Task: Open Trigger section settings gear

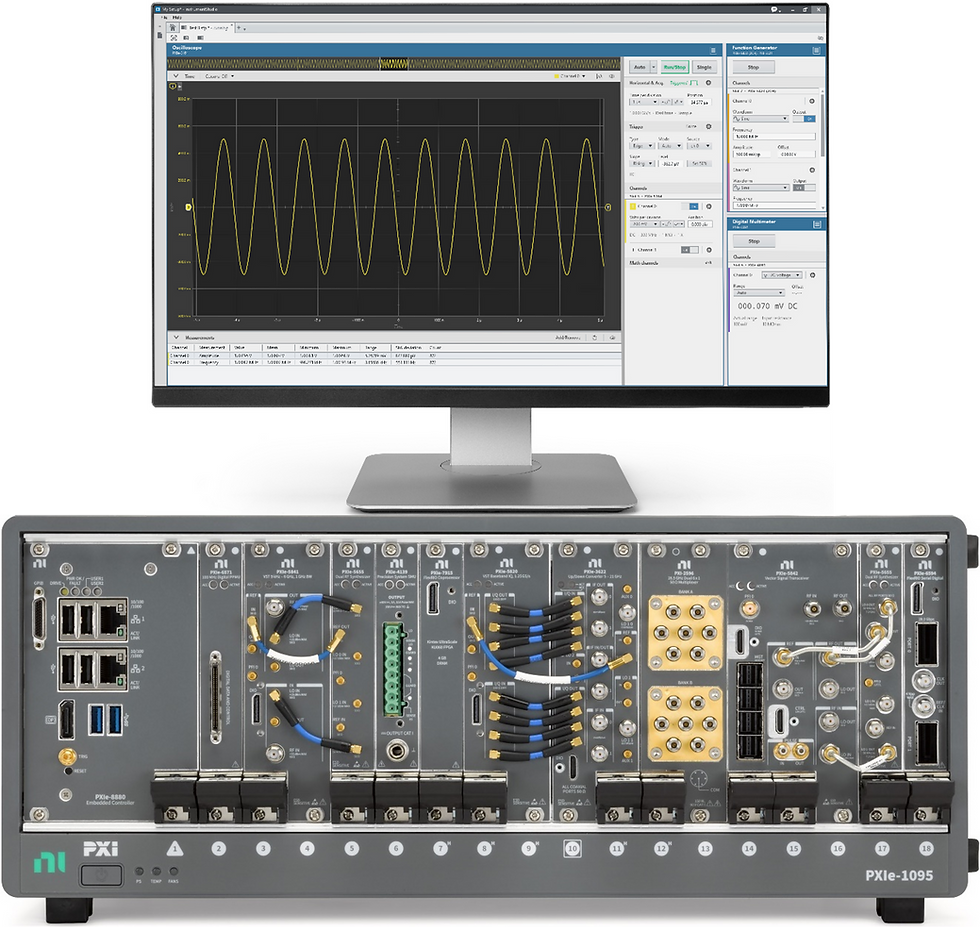Action: click(x=709, y=126)
